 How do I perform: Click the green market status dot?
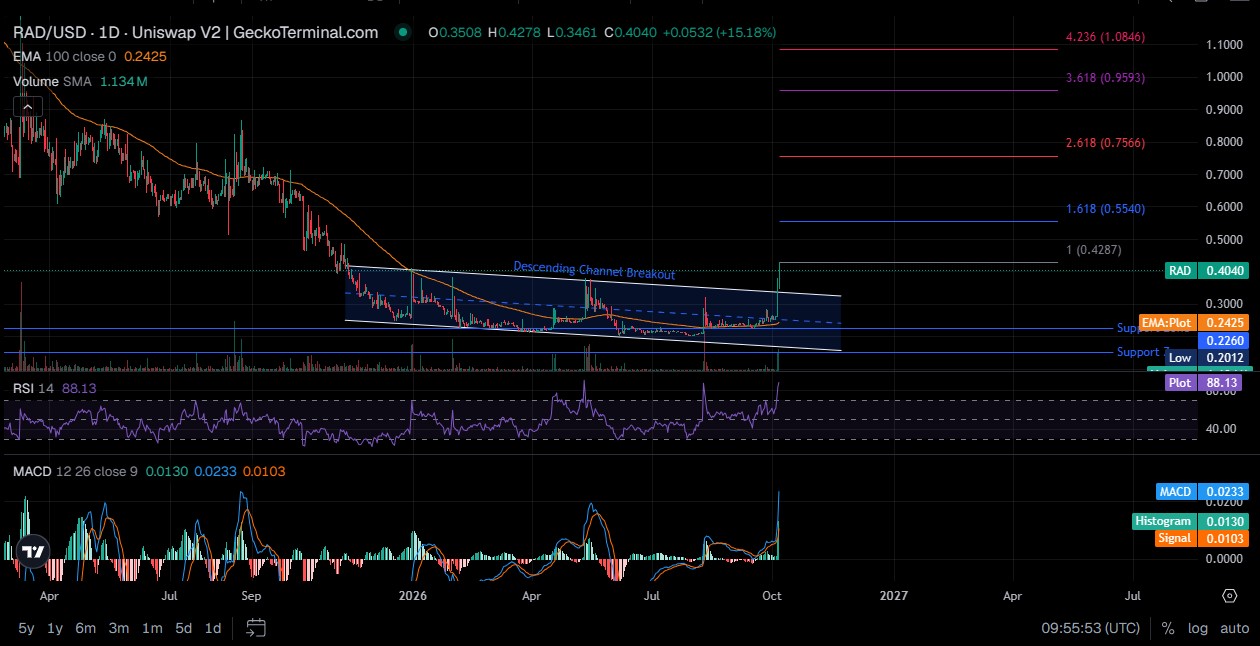(402, 32)
